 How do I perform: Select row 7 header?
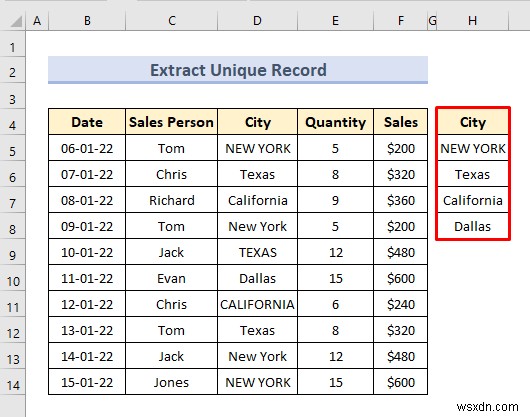click(13, 200)
